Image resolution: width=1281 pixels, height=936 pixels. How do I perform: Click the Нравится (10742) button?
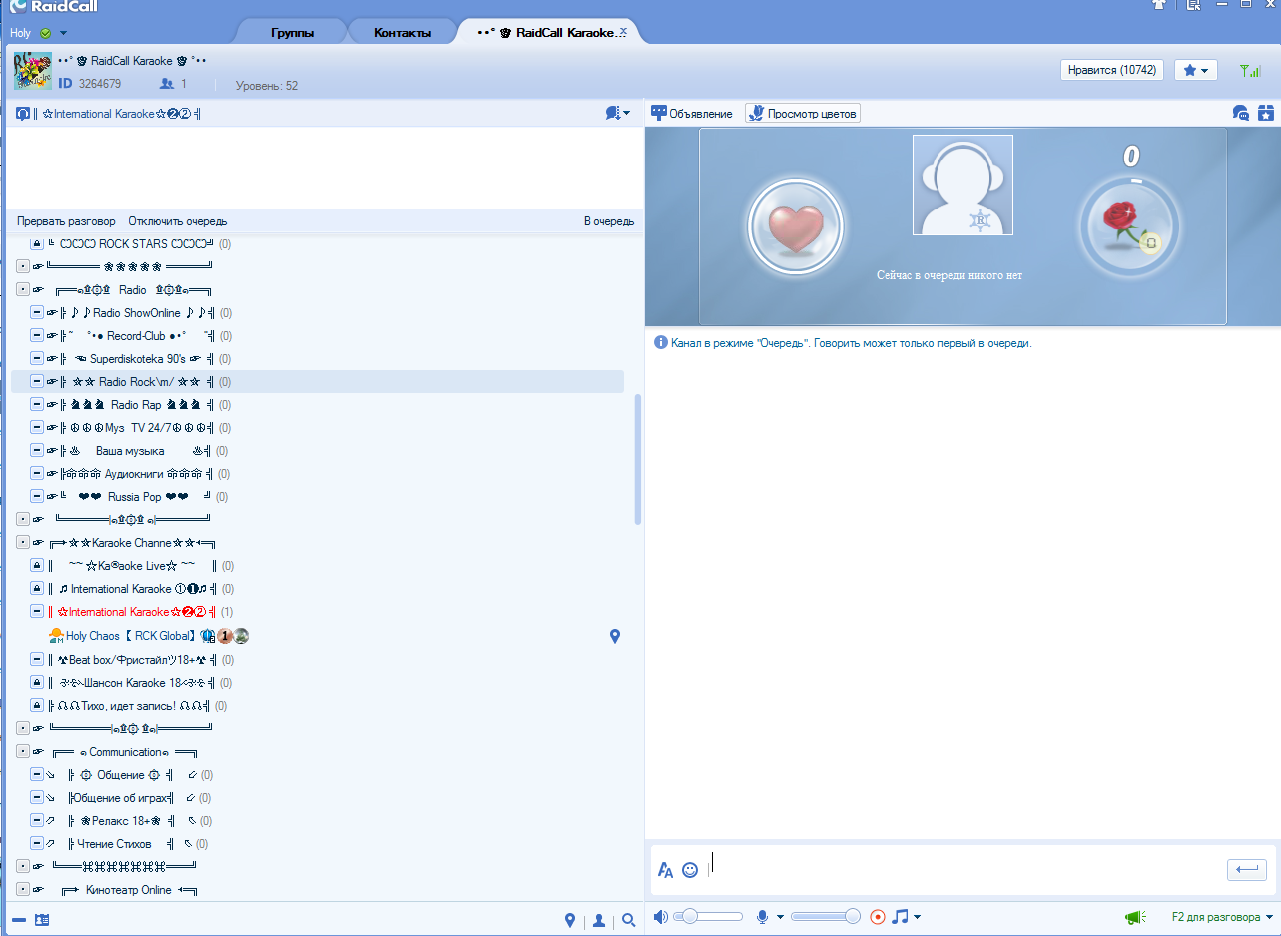1111,70
